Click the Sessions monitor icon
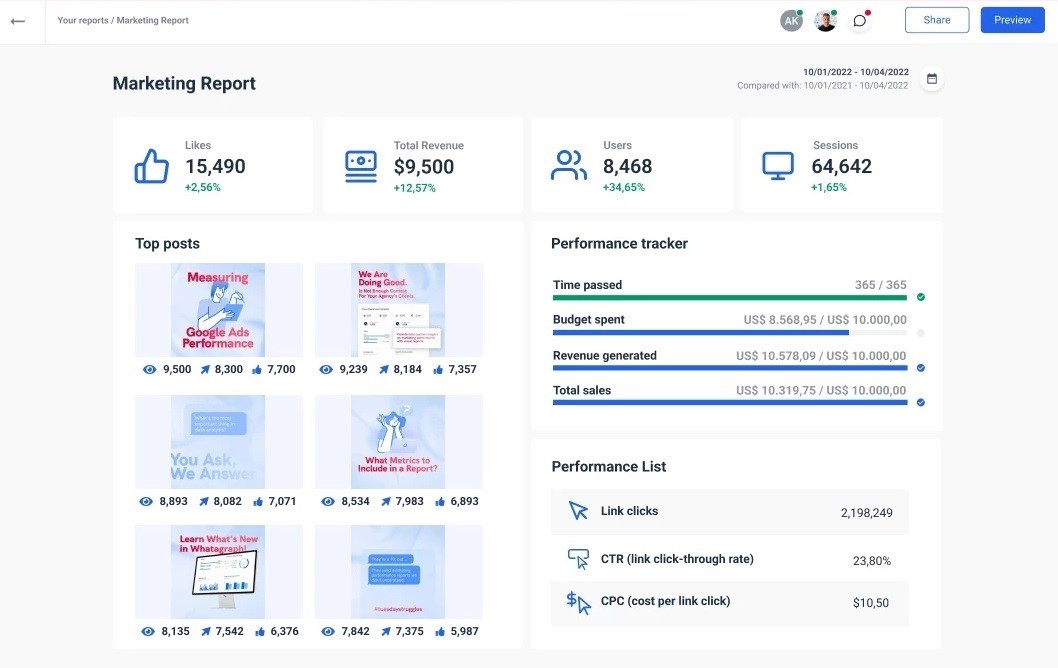 pos(778,166)
